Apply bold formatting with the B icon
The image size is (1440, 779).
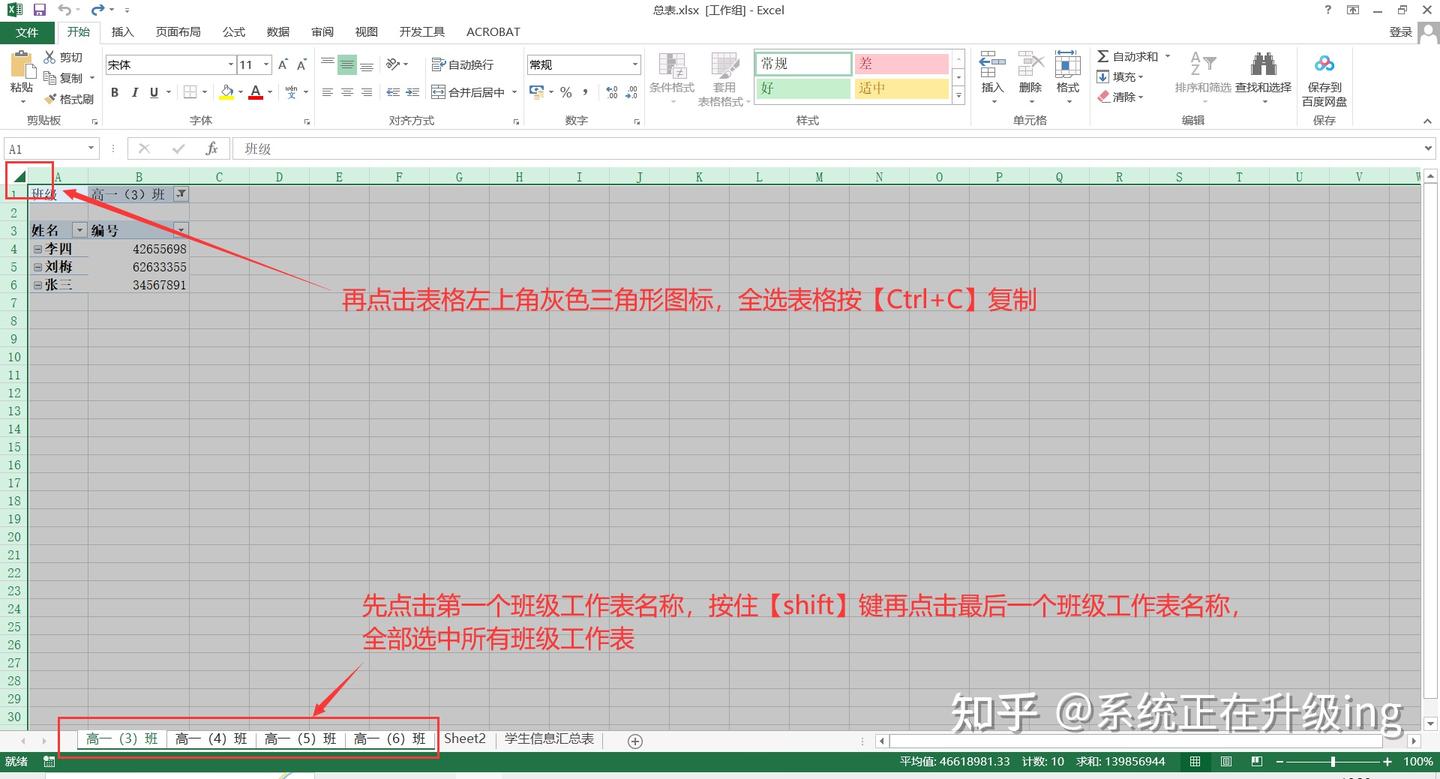[115, 91]
